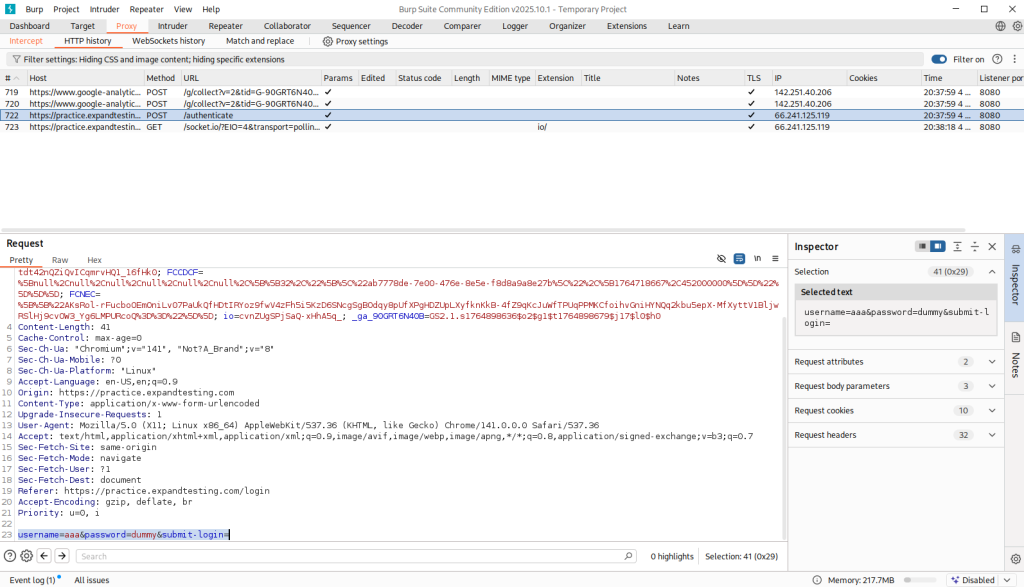Expand Request cookies section
This screenshot has width=1024, height=587.
pyautogui.click(x=992, y=410)
